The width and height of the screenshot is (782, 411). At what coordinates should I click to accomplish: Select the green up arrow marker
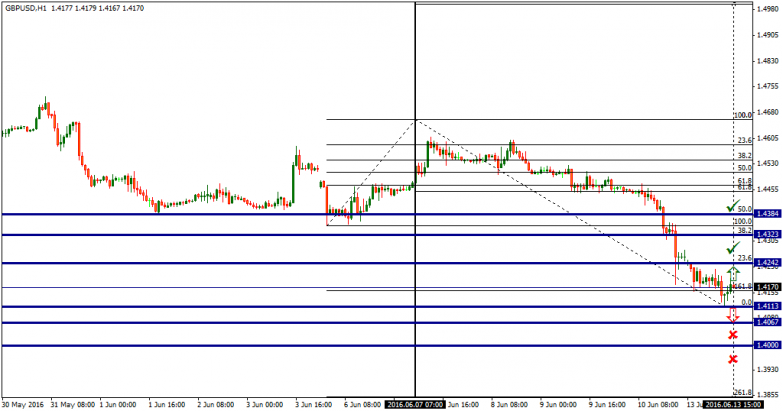point(733,273)
